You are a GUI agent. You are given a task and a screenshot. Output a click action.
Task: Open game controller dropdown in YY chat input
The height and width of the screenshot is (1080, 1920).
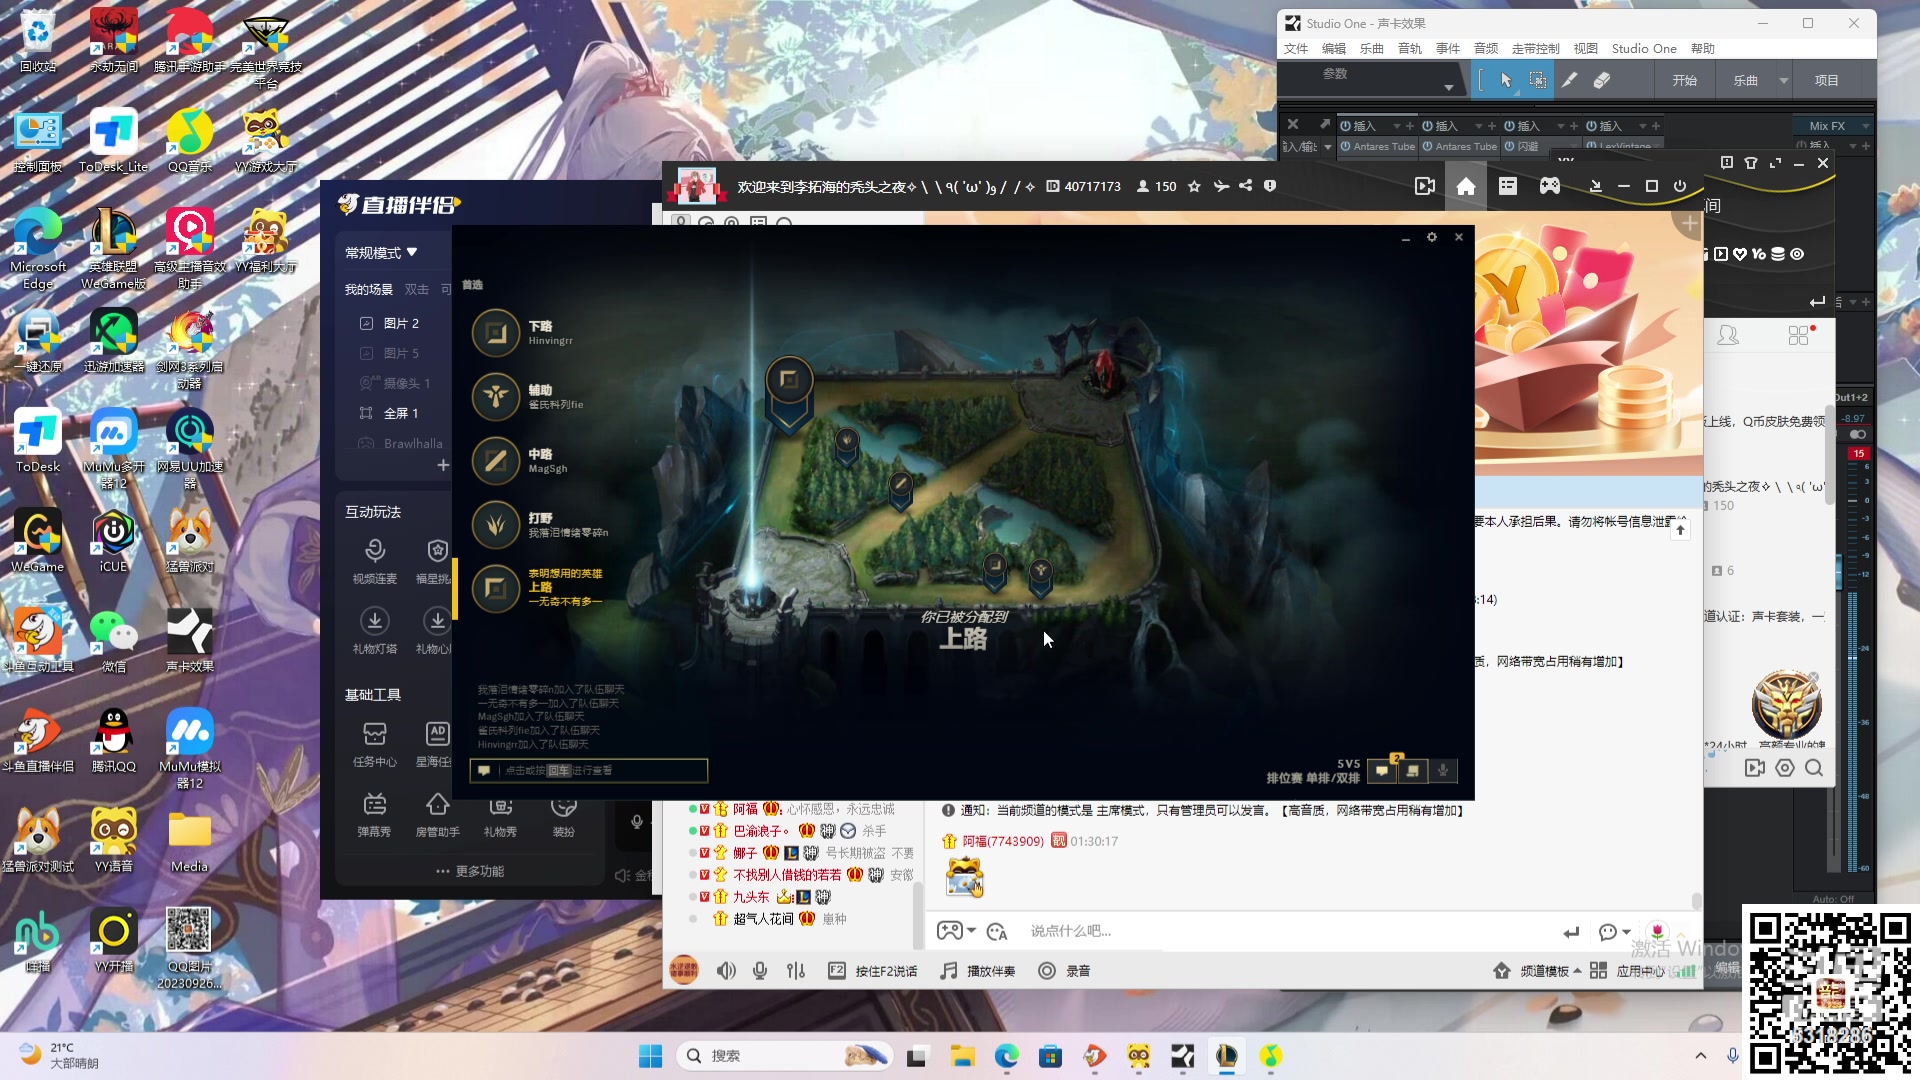point(956,931)
